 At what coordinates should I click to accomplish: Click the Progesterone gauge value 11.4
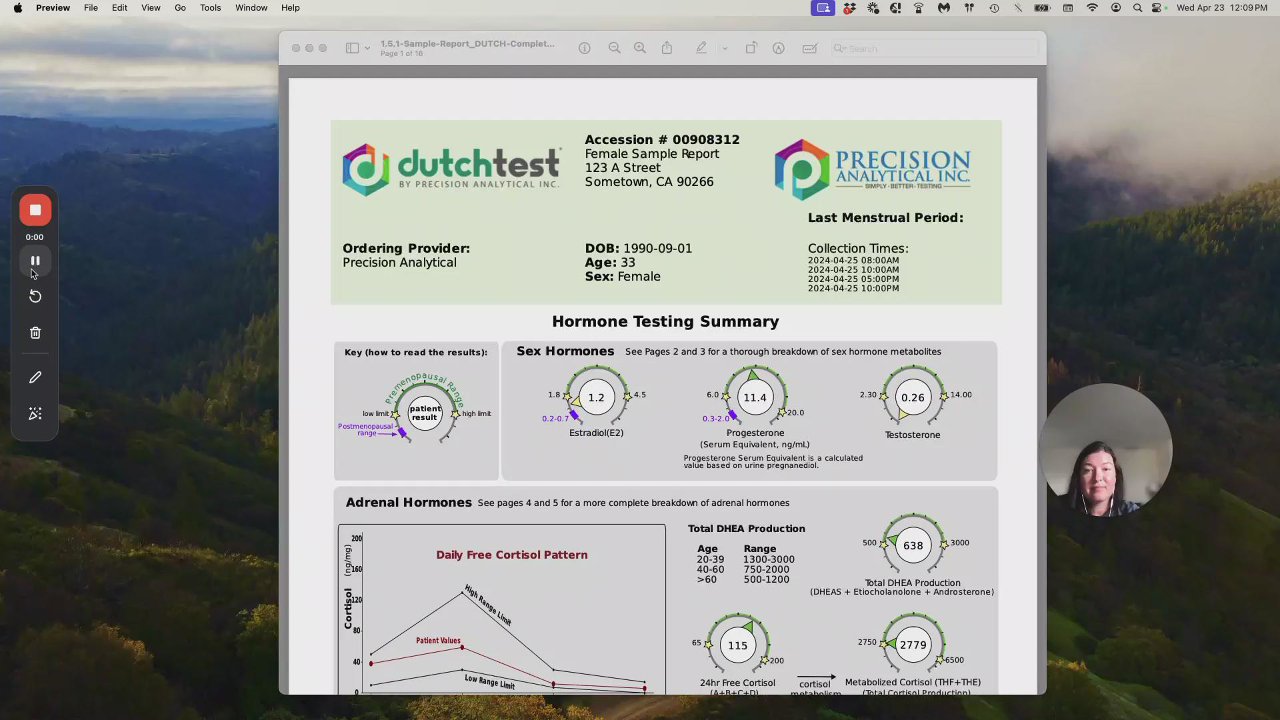click(755, 397)
